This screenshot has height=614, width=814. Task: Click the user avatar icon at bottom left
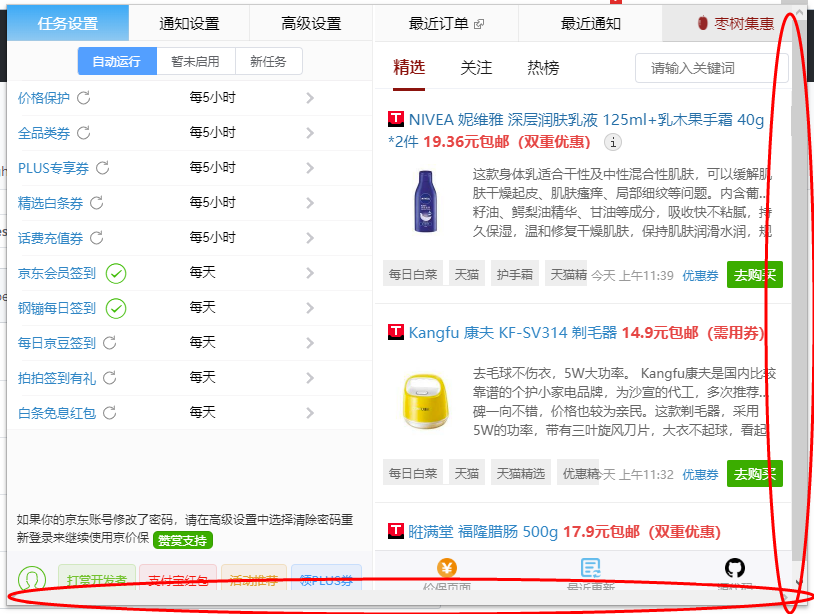[x=32, y=578]
